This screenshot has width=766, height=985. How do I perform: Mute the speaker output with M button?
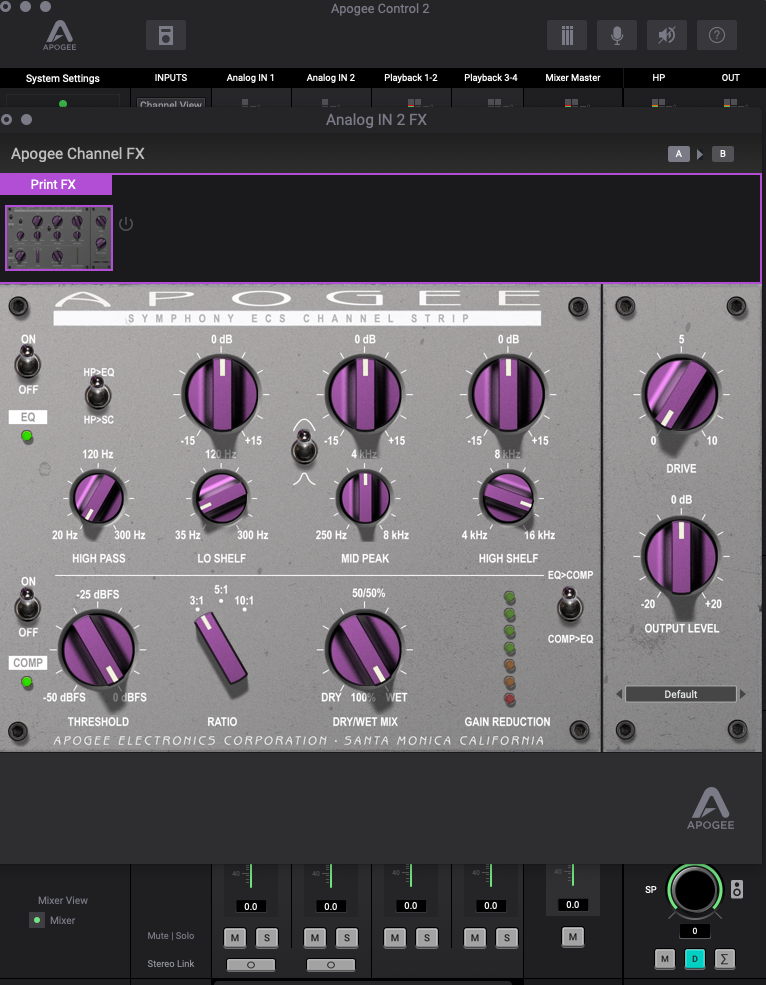(665, 959)
